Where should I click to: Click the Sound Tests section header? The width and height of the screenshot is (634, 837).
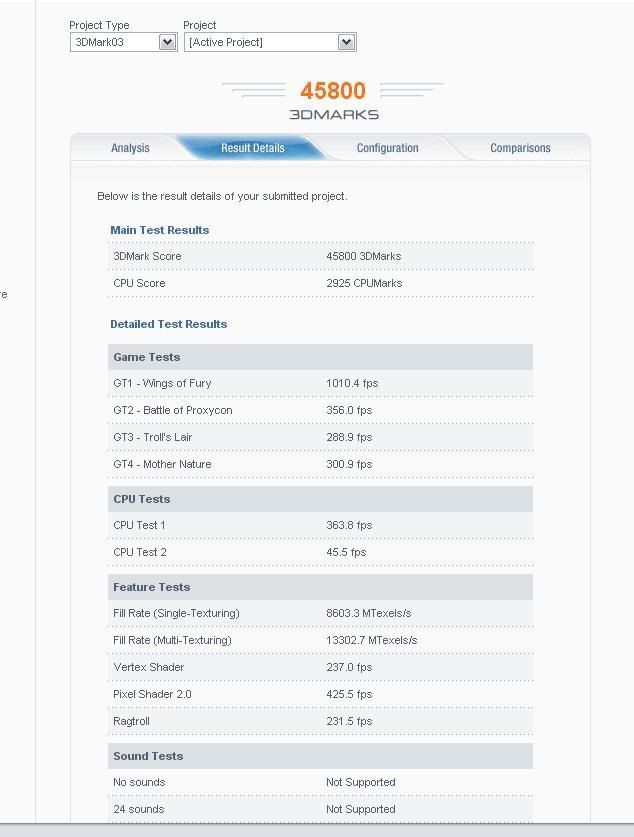click(x=320, y=756)
